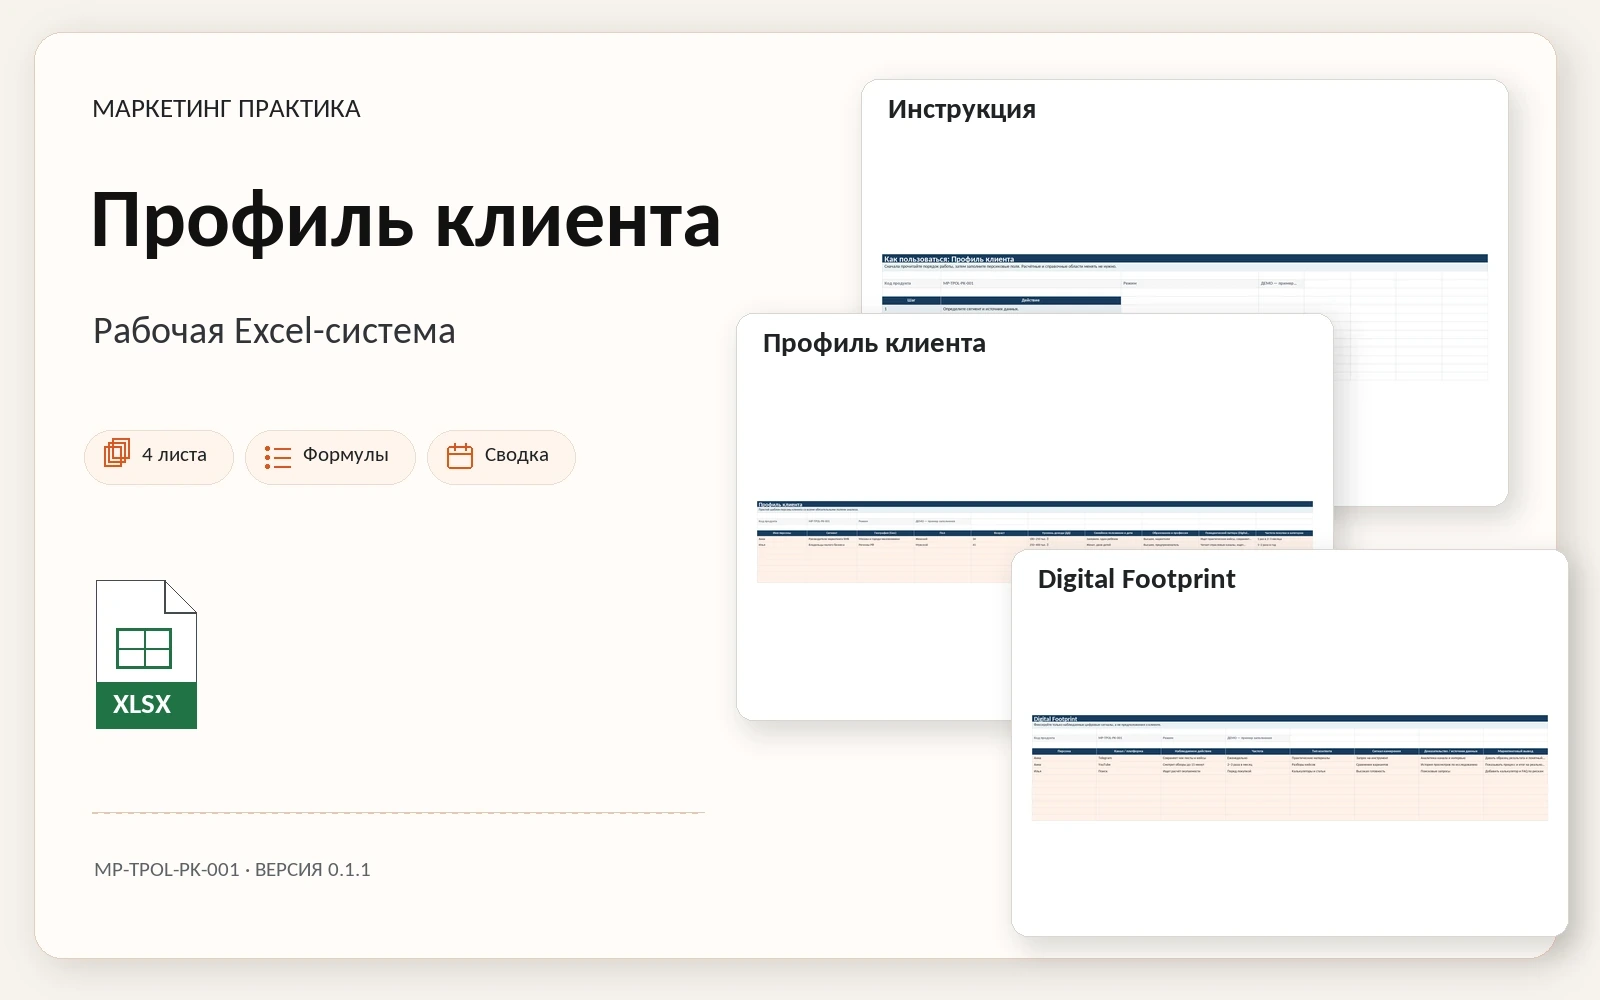Viewport: 1600px width, 1000px height.
Task: Open the Digital Footprint sheet preview
Action: [1290, 743]
